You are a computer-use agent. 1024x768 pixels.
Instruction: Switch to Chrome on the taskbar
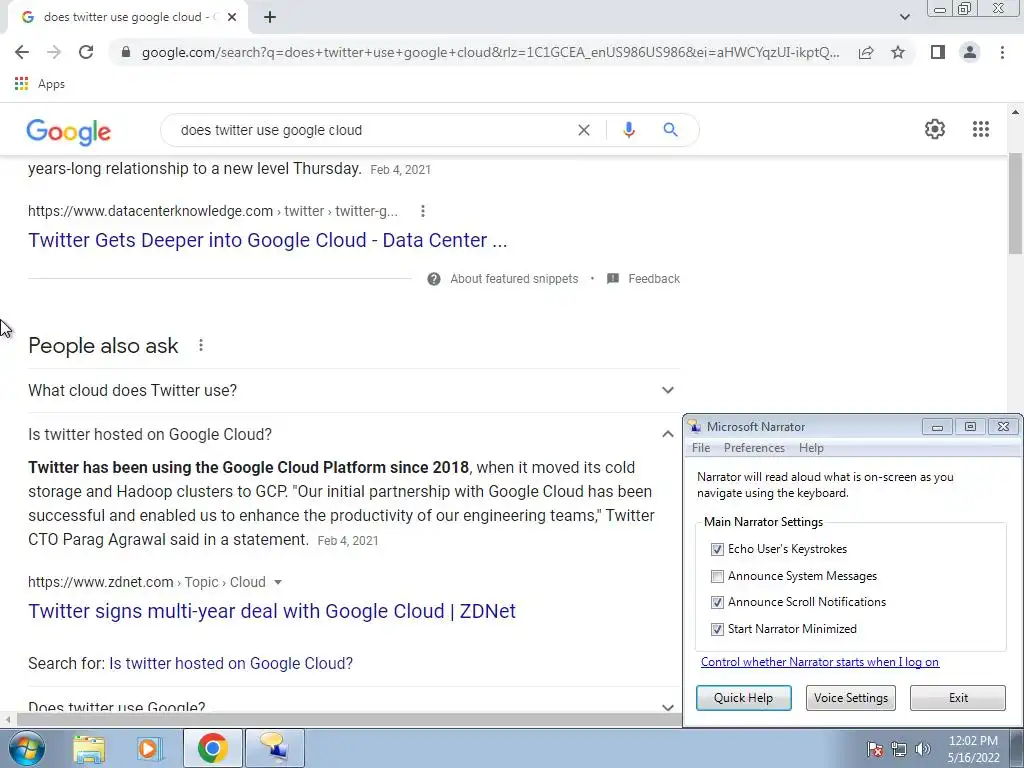212,748
